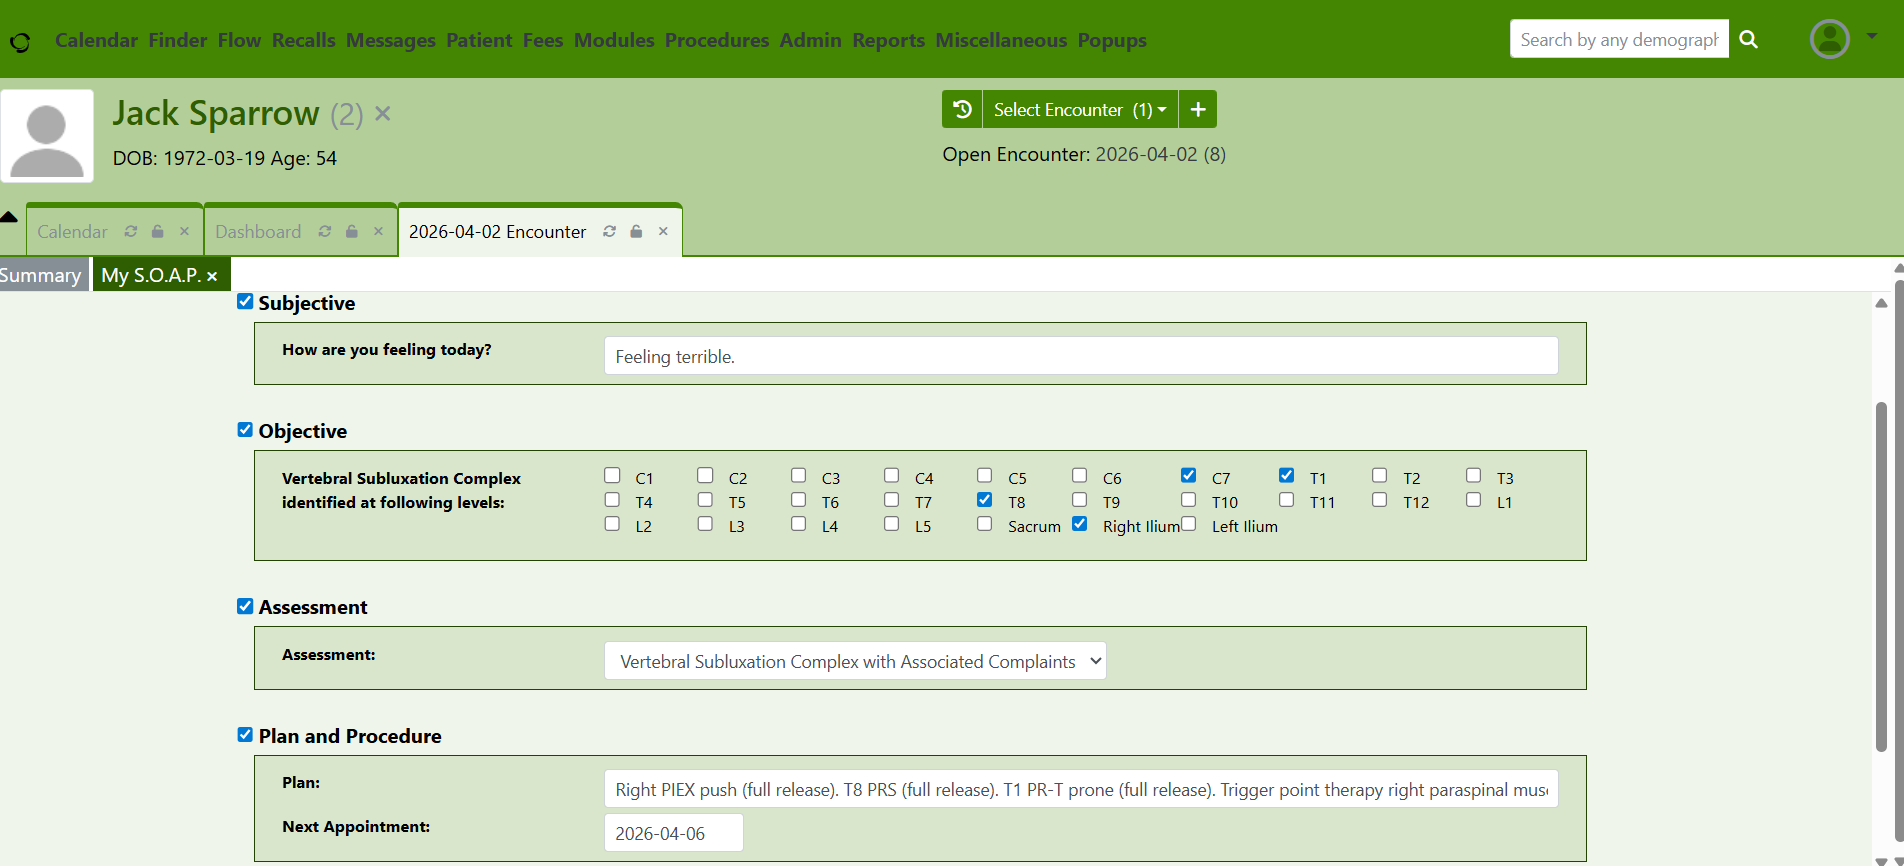Check the C1 vertebra checkbox
1904x866 pixels.
(x=612, y=476)
